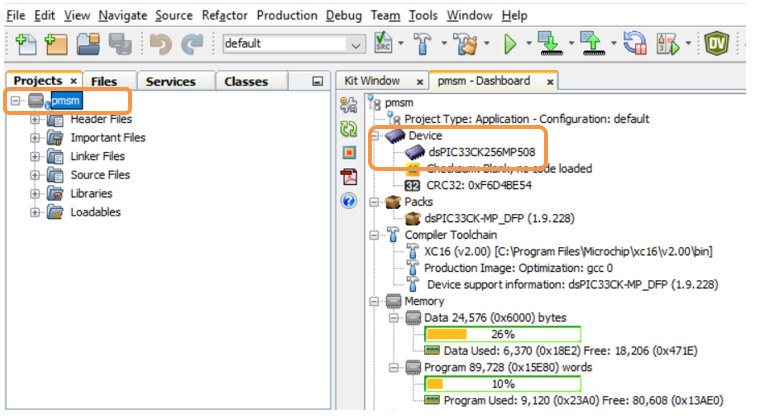Collapse the pmsm project tree node

pos(15,101)
